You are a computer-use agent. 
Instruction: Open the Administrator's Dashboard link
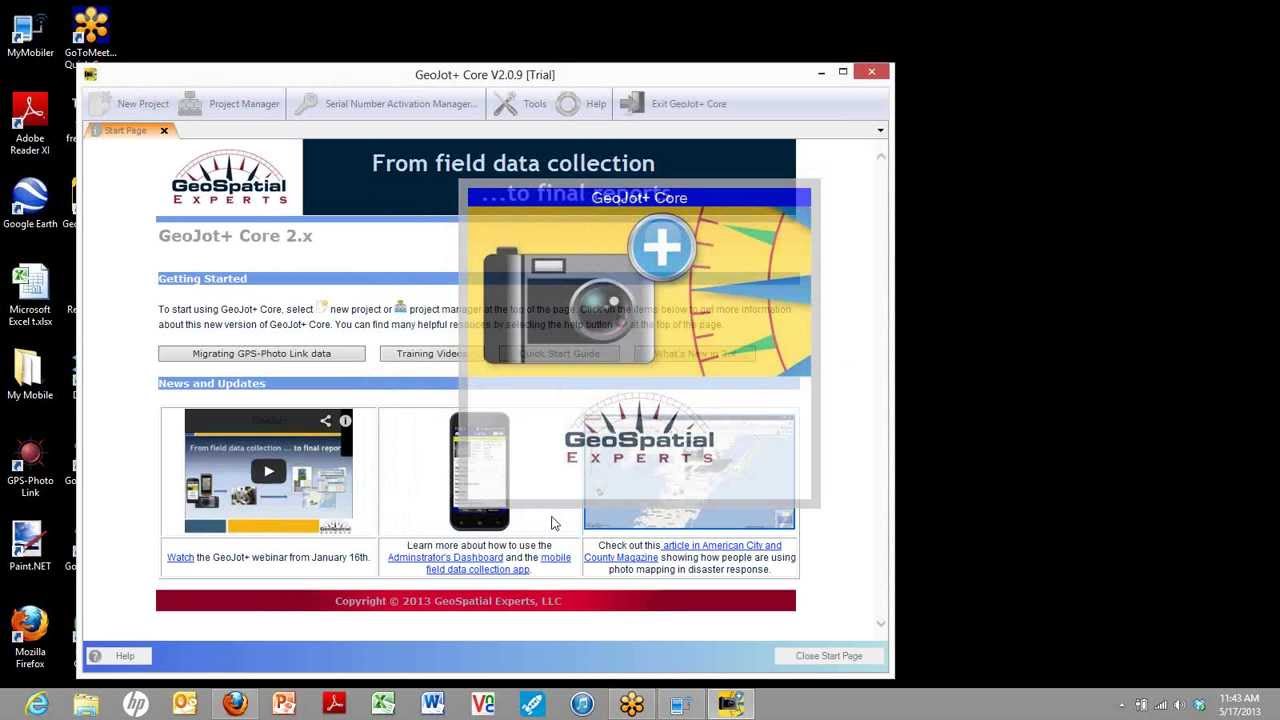445,557
